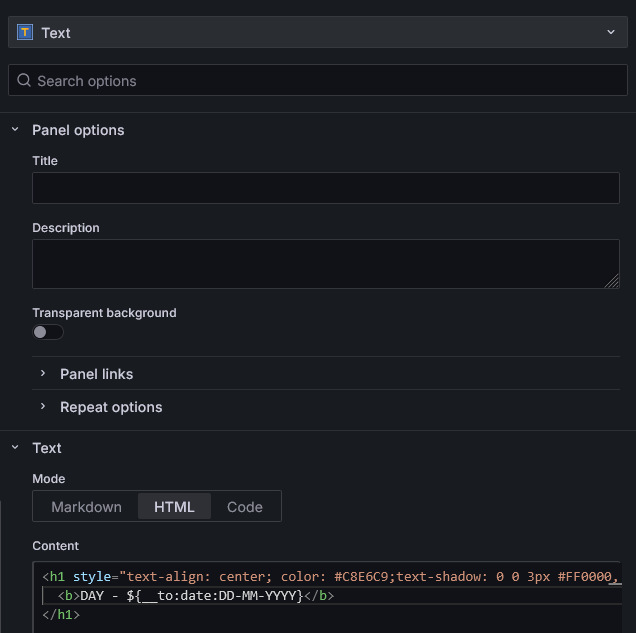
Task: Click the Text panel type icon
Action: (x=25, y=32)
